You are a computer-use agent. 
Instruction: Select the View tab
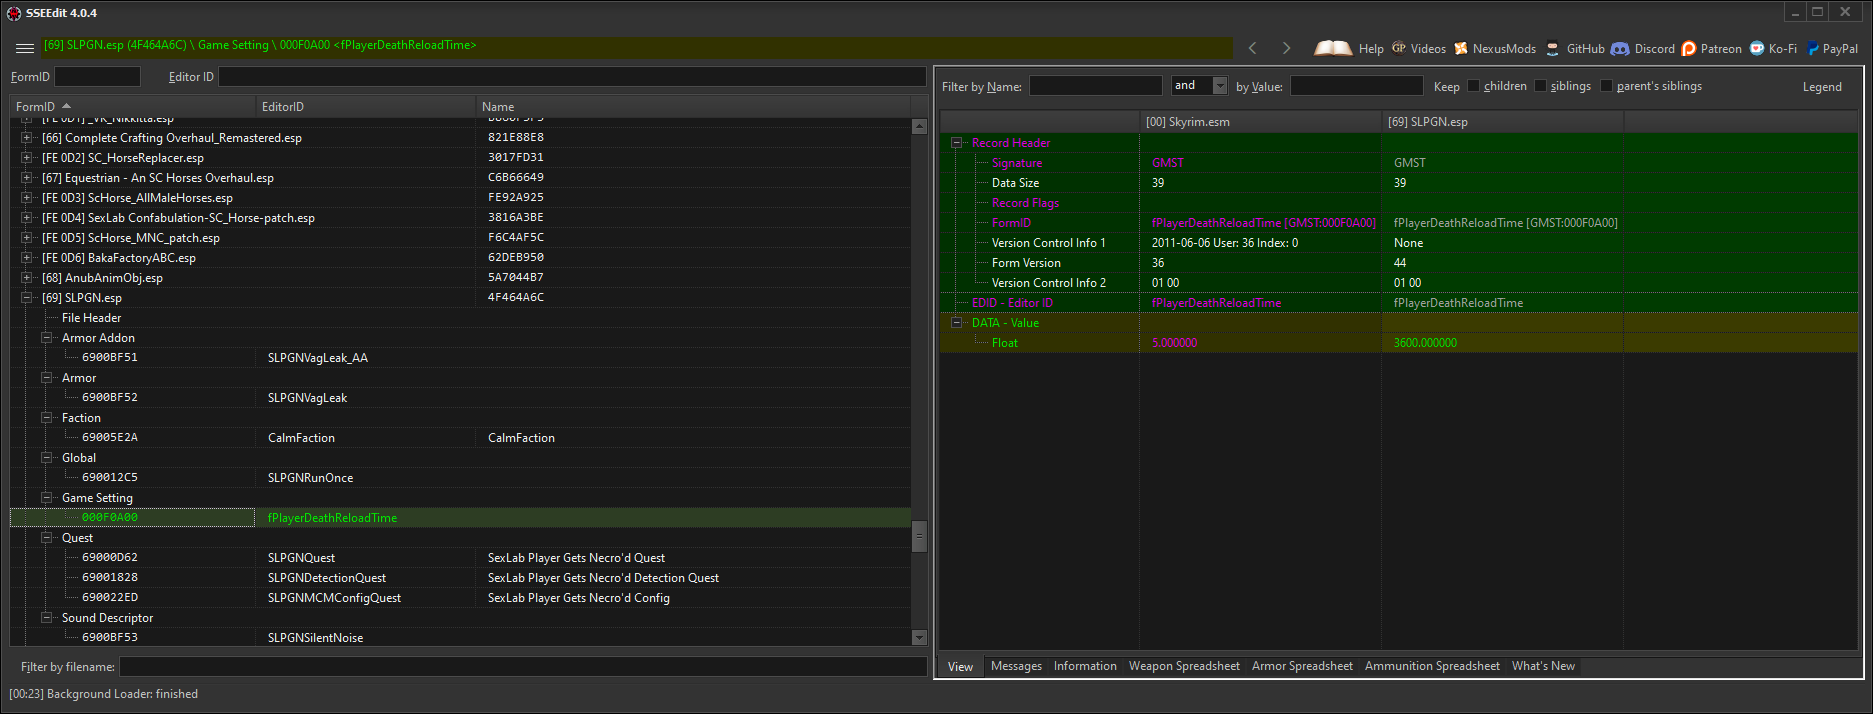pyautogui.click(x=960, y=667)
